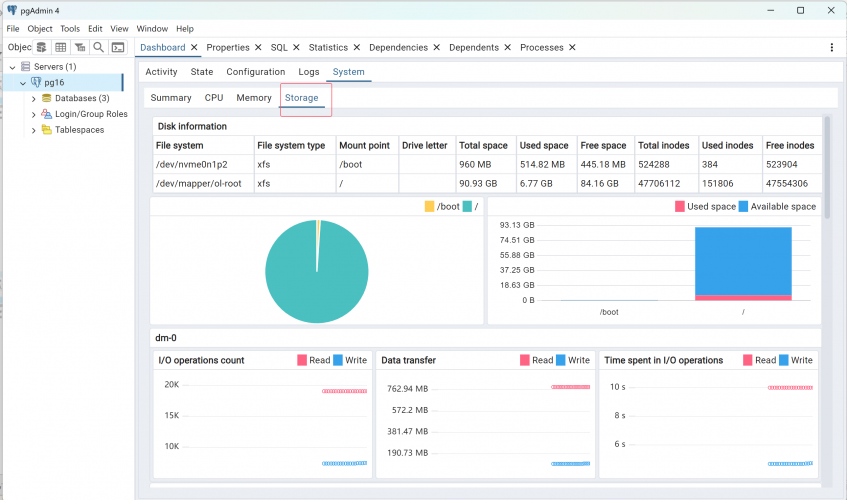Click the 90.93 GB total space cell

click(x=486, y=184)
